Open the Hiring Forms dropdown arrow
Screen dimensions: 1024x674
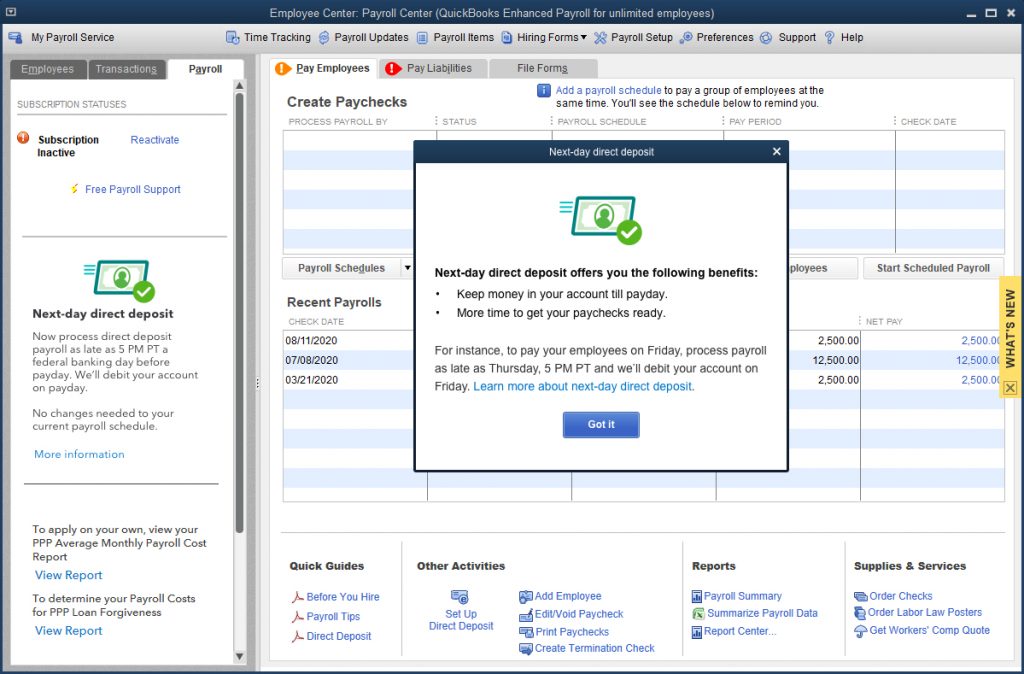584,38
